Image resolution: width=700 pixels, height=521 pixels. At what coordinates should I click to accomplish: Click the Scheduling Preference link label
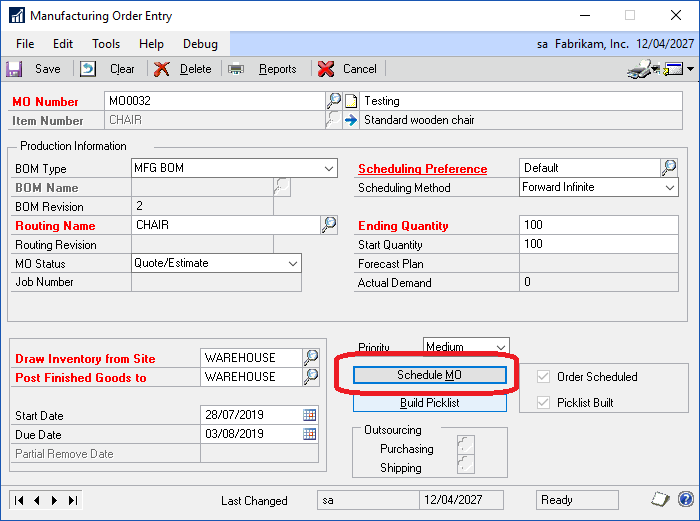click(x=422, y=169)
